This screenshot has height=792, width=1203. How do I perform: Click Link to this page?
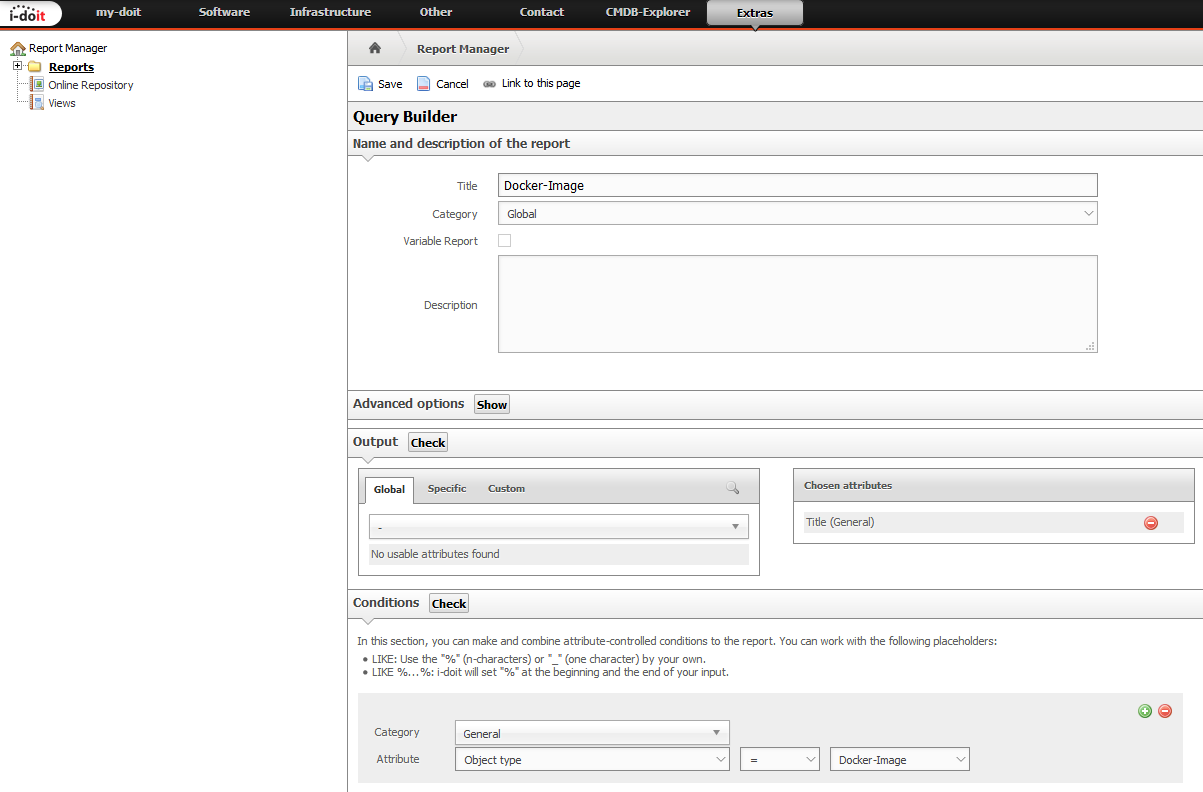541,84
